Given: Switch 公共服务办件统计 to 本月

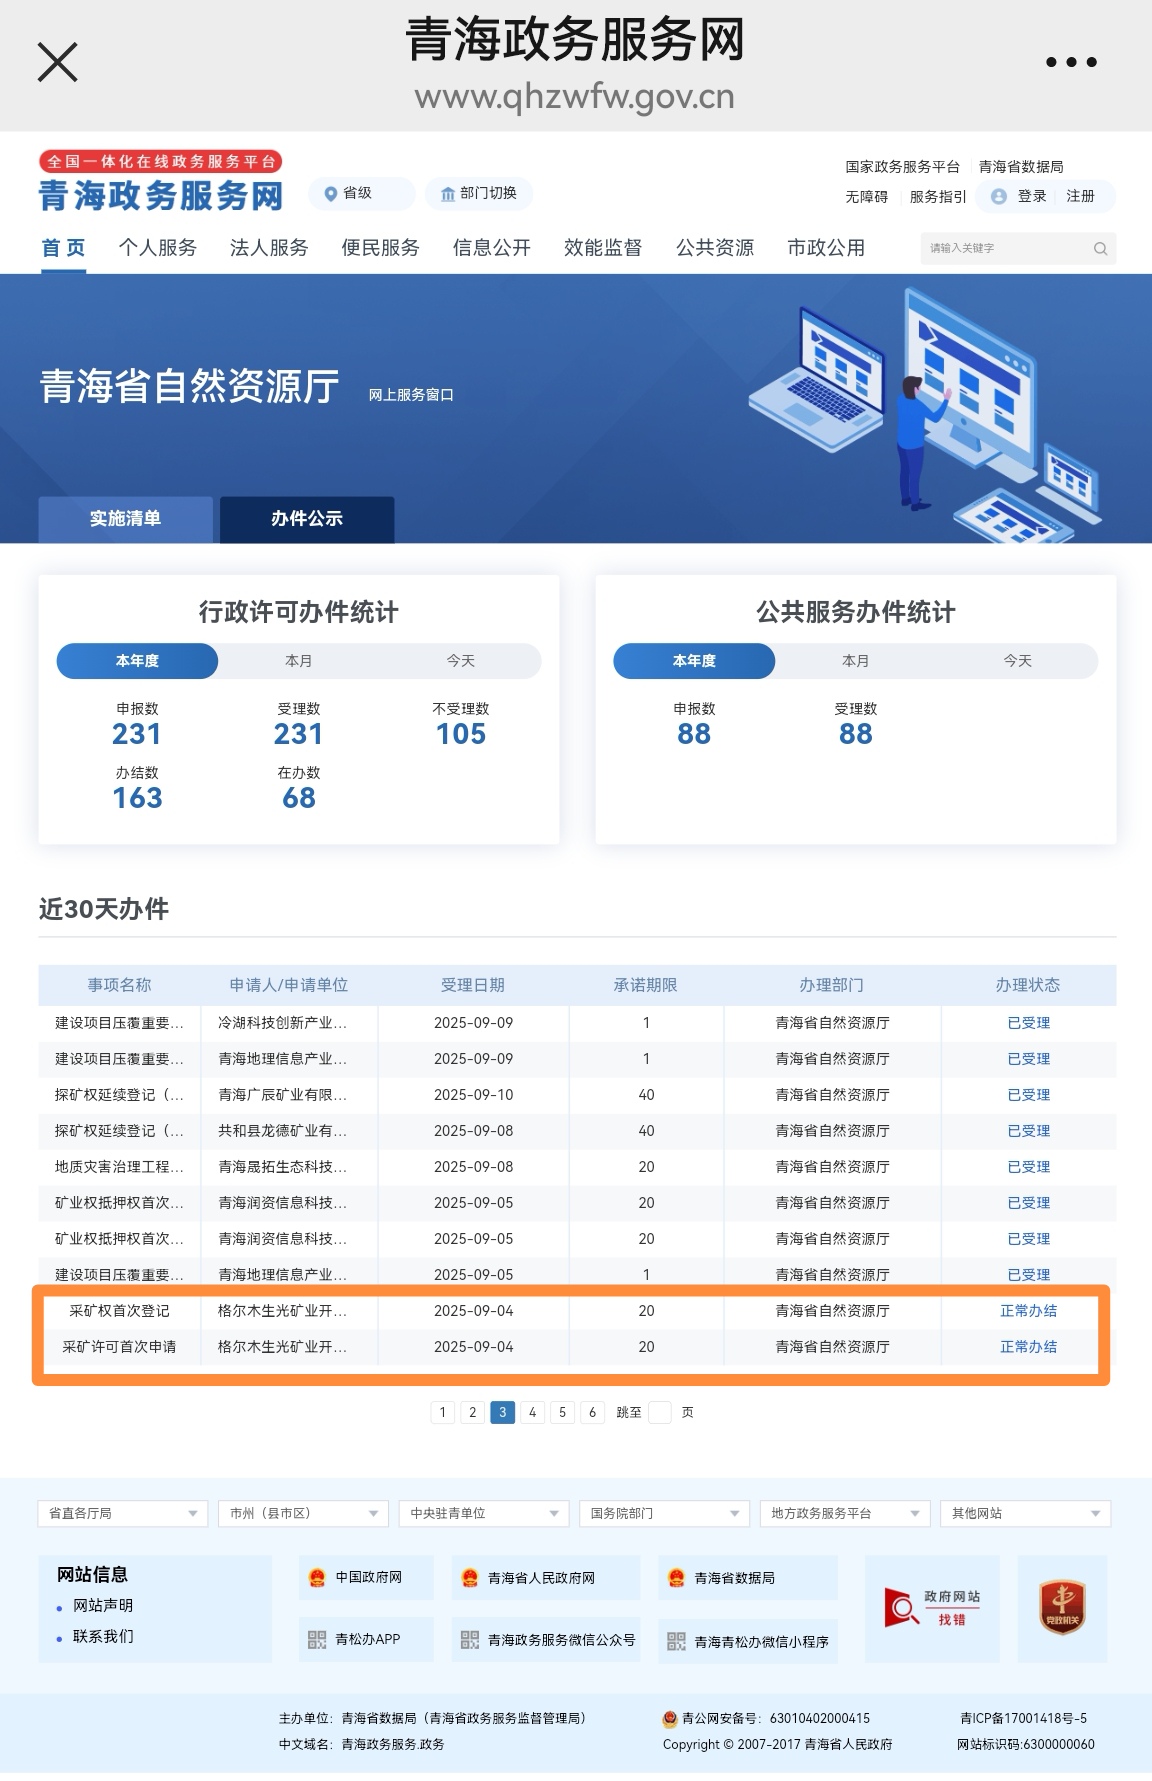Looking at the screenshot, I should [x=855, y=661].
